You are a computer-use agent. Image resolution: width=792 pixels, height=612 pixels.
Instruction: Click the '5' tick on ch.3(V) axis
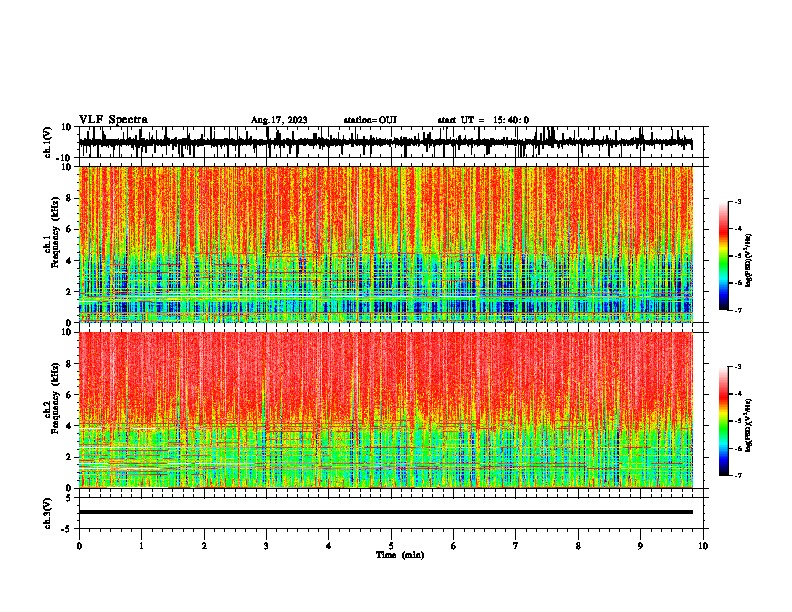tap(70, 498)
